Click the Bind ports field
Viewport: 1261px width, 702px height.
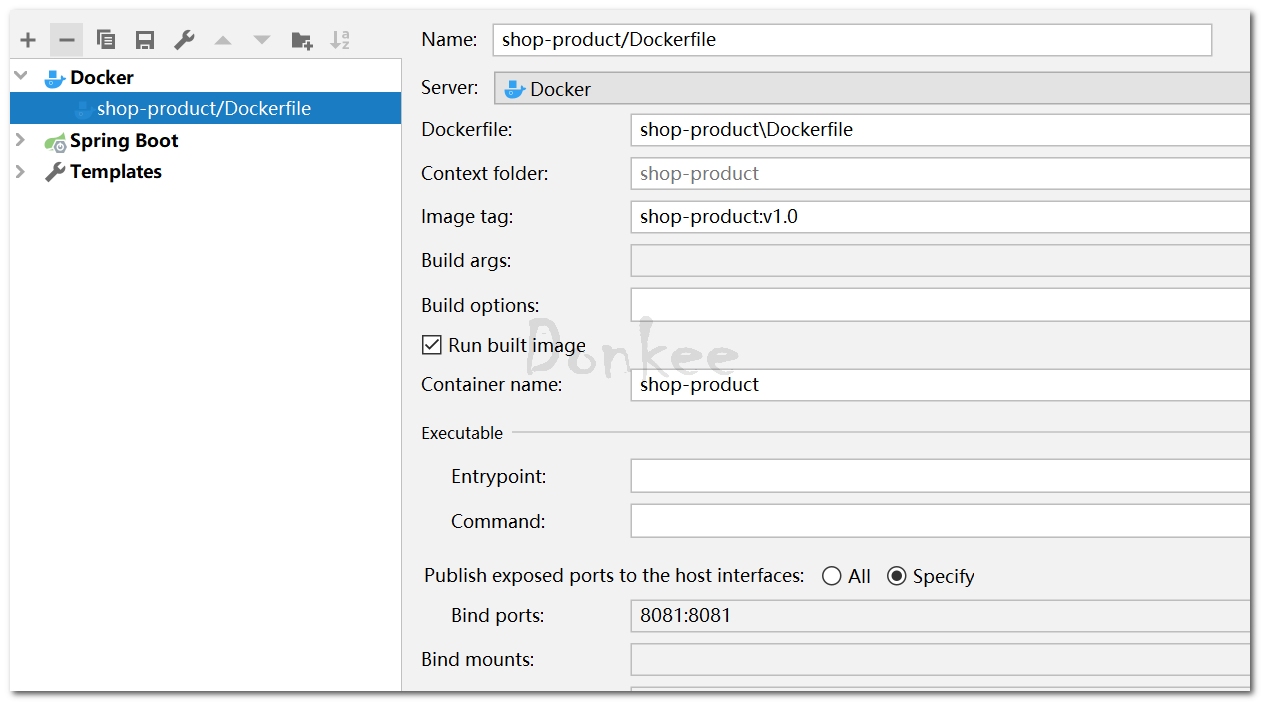pos(940,616)
